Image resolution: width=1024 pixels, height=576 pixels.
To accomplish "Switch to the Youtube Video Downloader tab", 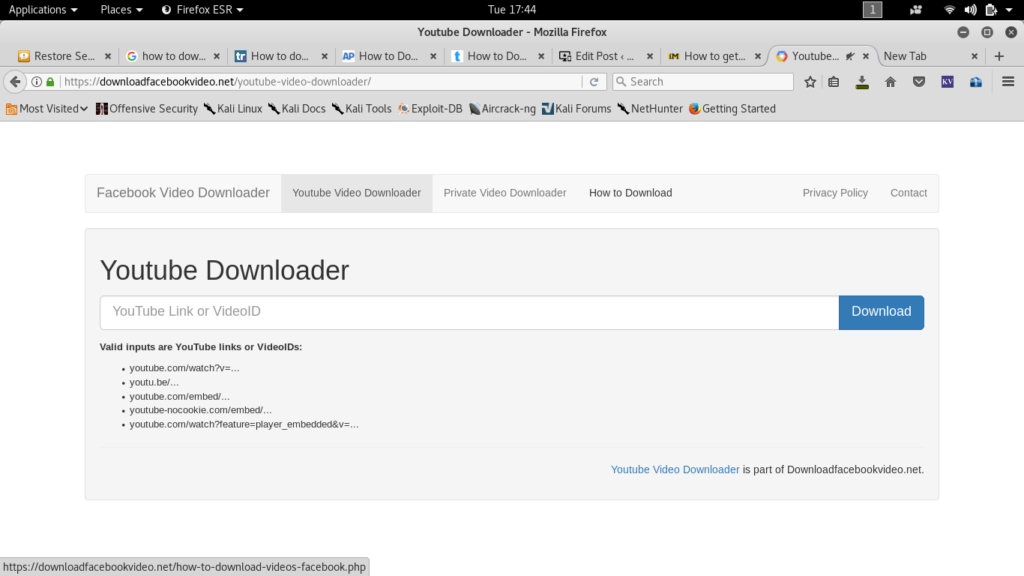I will (x=356, y=192).
